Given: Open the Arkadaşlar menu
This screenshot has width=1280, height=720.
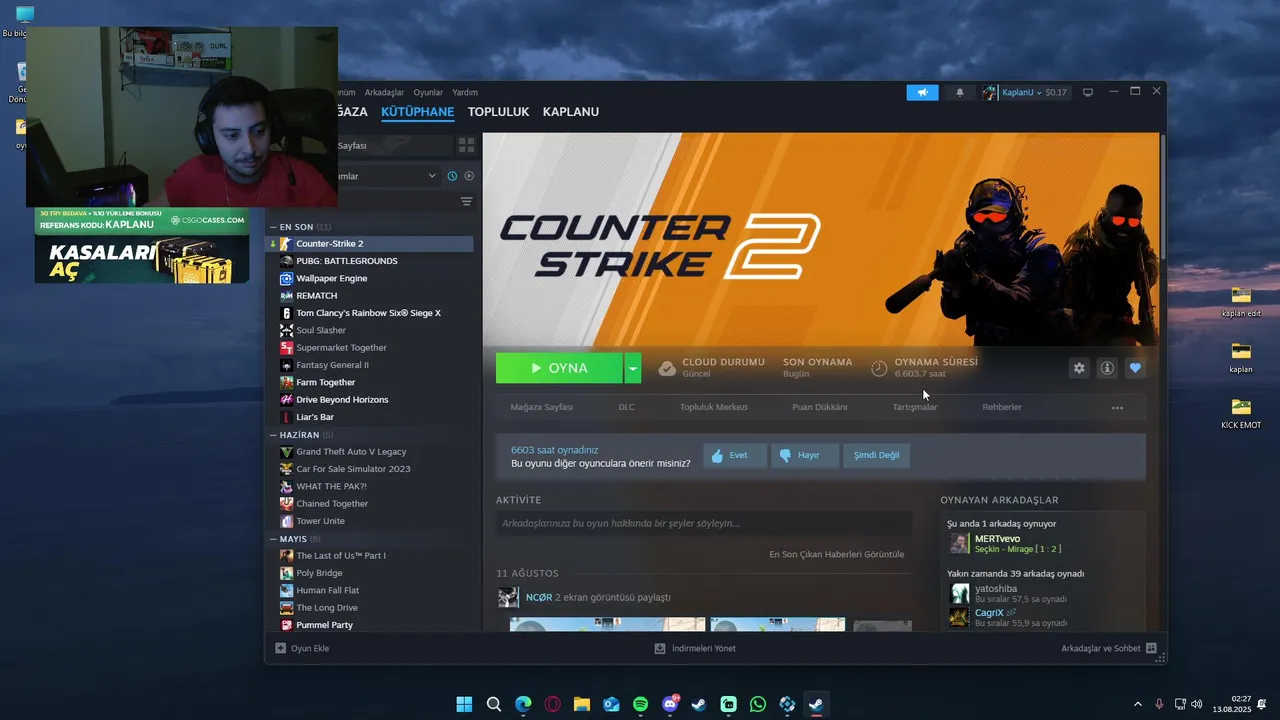Looking at the screenshot, I should tap(385, 92).
